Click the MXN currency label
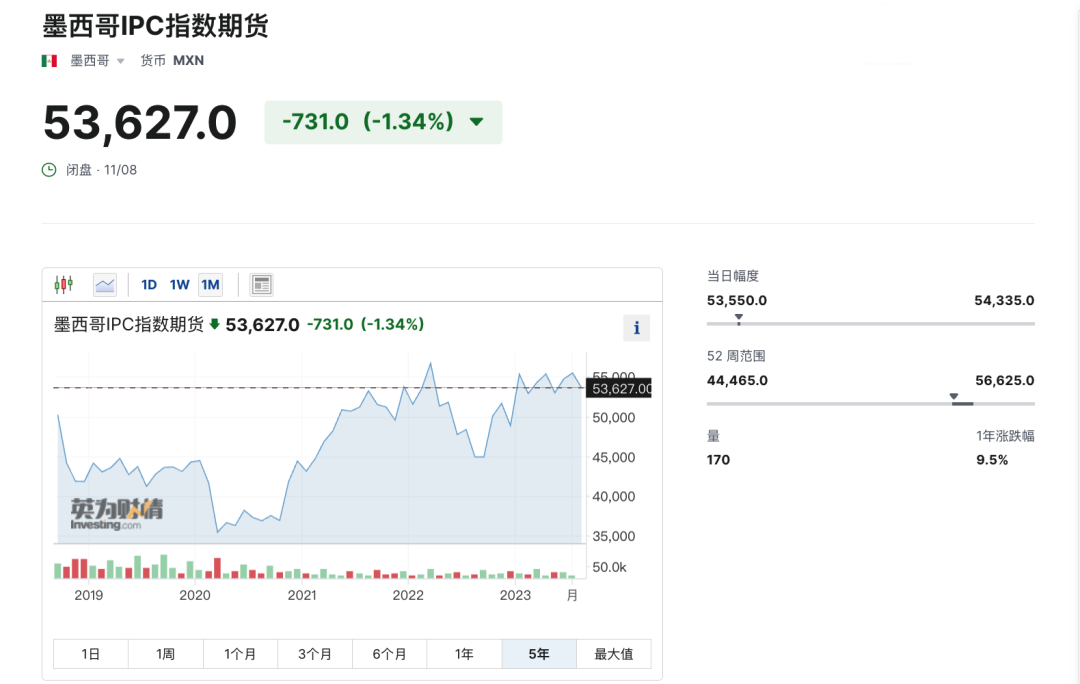1080x684 pixels. click(x=188, y=61)
